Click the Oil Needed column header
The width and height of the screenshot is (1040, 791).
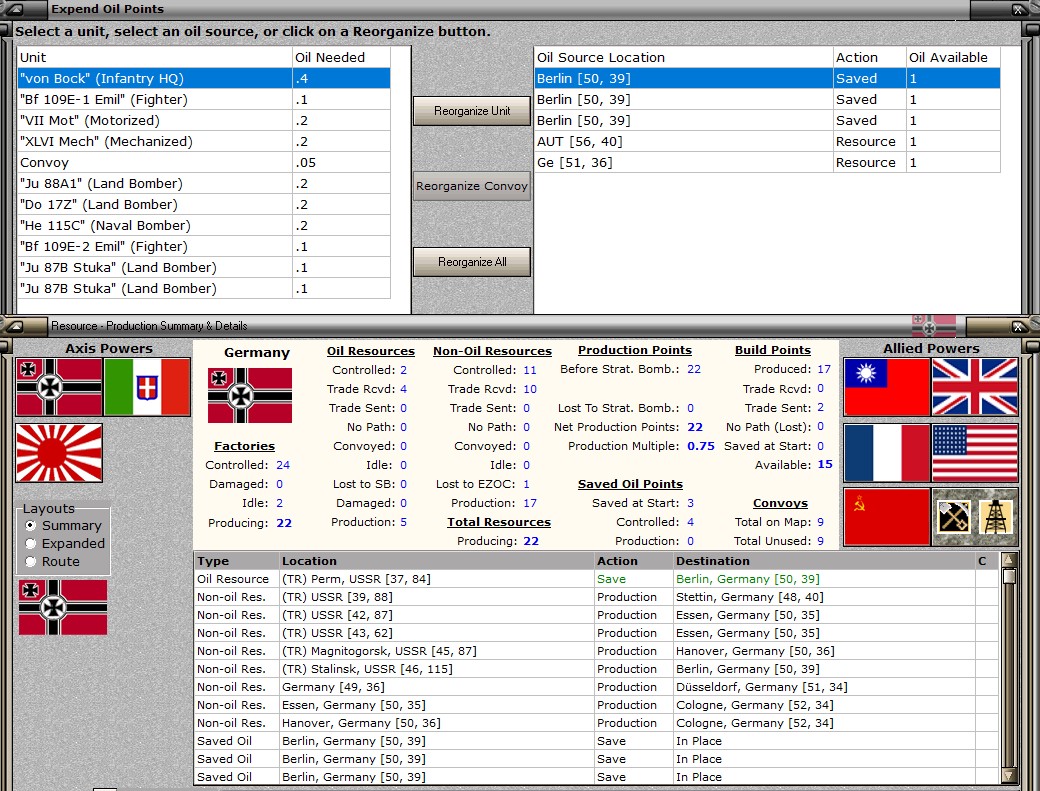pyautogui.click(x=342, y=57)
